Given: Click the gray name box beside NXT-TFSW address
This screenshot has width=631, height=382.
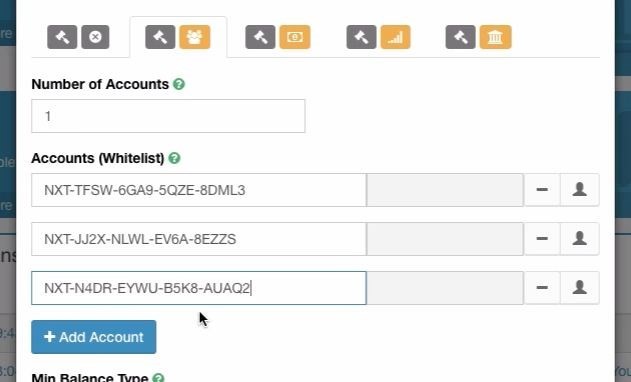Looking at the screenshot, I should pyautogui.click(x=445, y=190).
